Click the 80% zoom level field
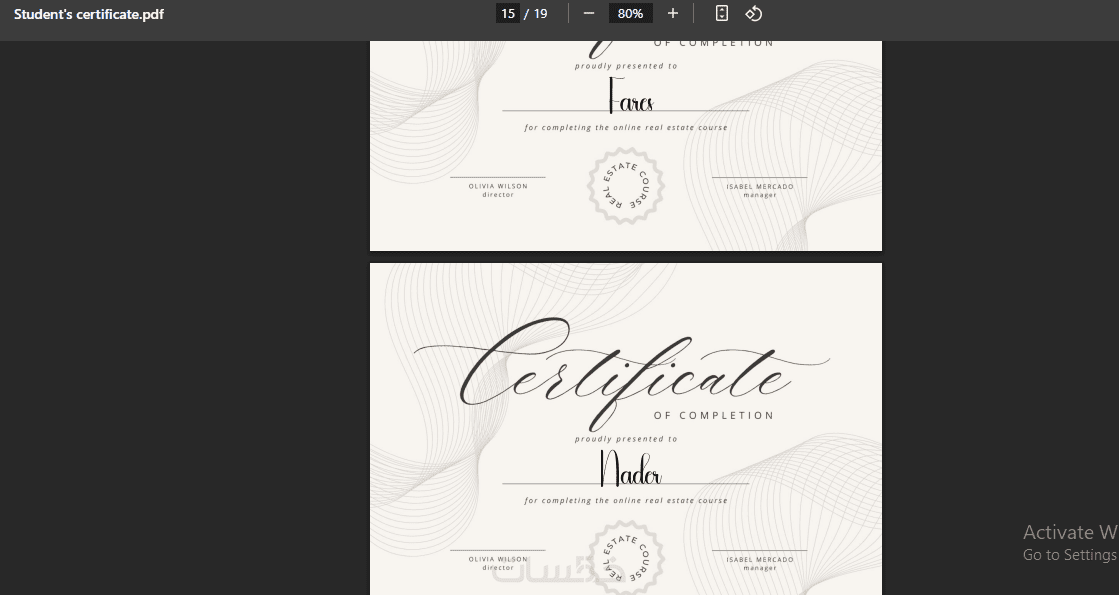This screenshot has height=595, width=1119. [x=630, y=14]
